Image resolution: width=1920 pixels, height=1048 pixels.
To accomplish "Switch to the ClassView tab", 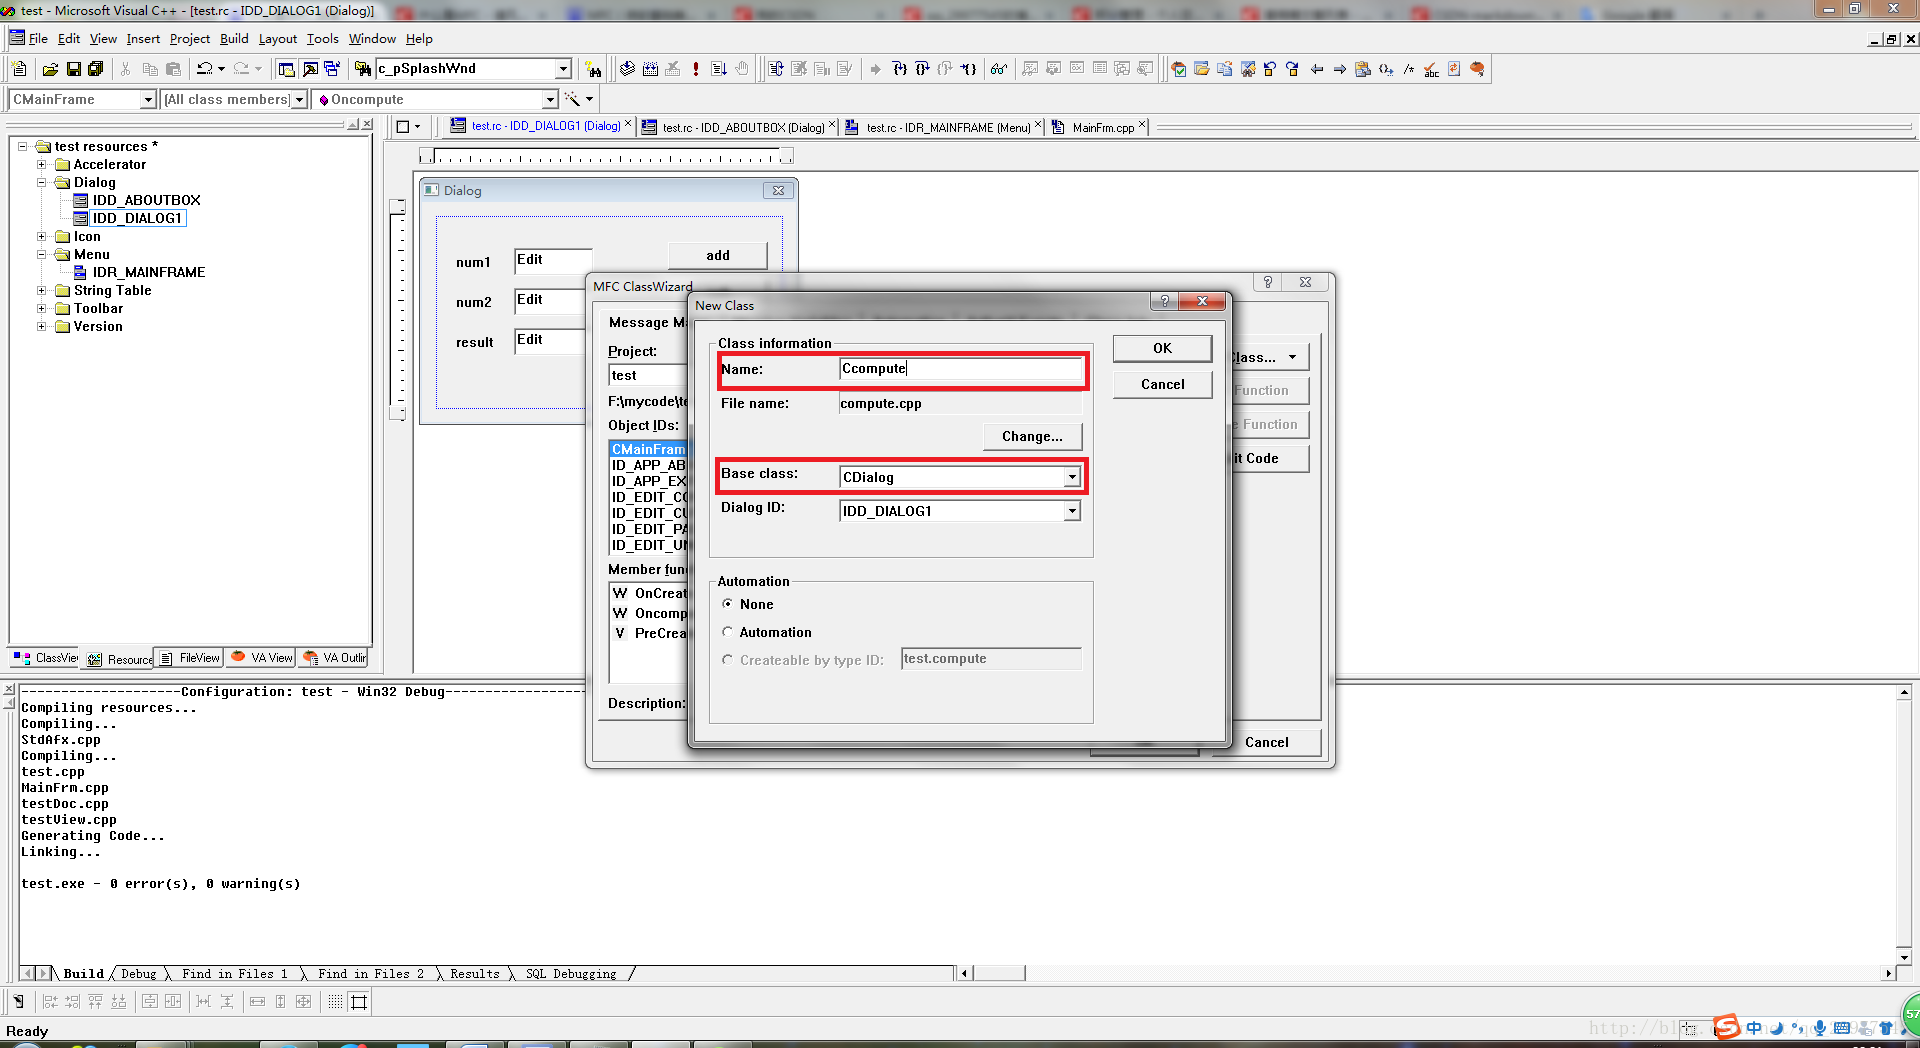I will pos(46,658).
